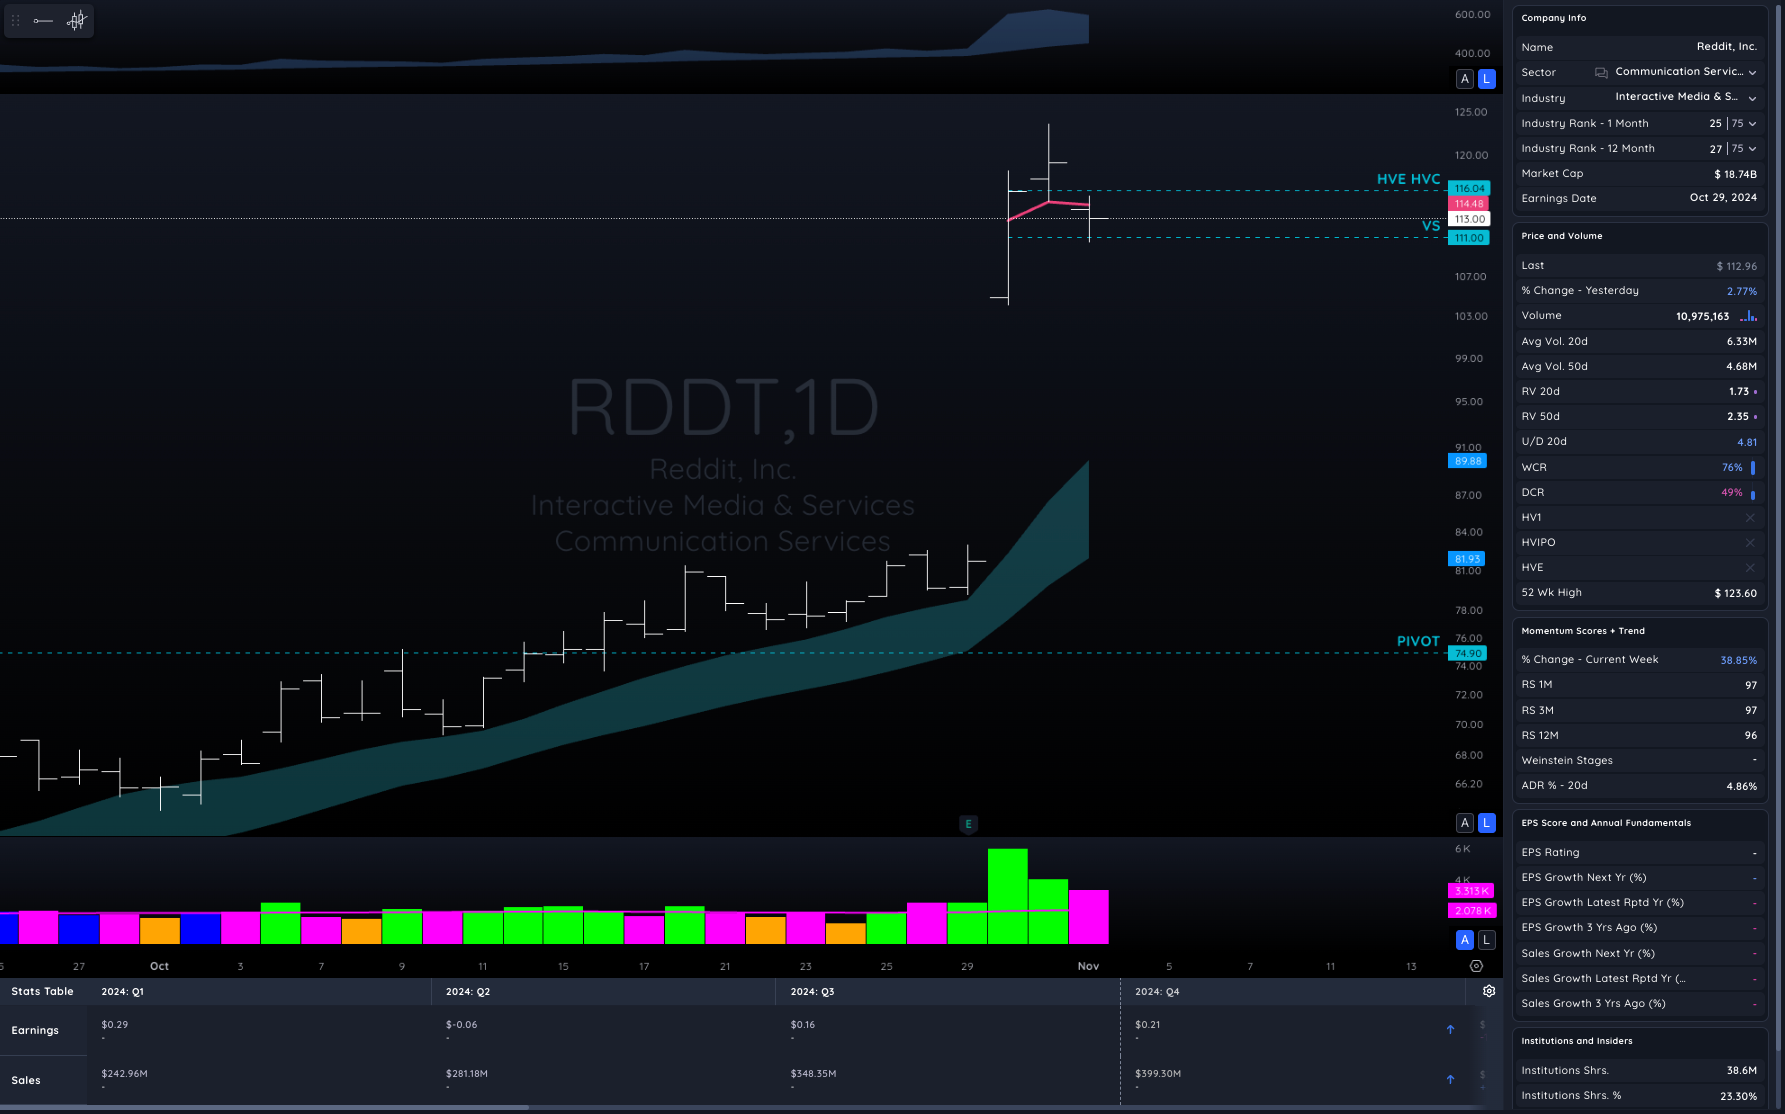
Task: Click the Q4 earnings value $0.21
Action: 1147,1025
